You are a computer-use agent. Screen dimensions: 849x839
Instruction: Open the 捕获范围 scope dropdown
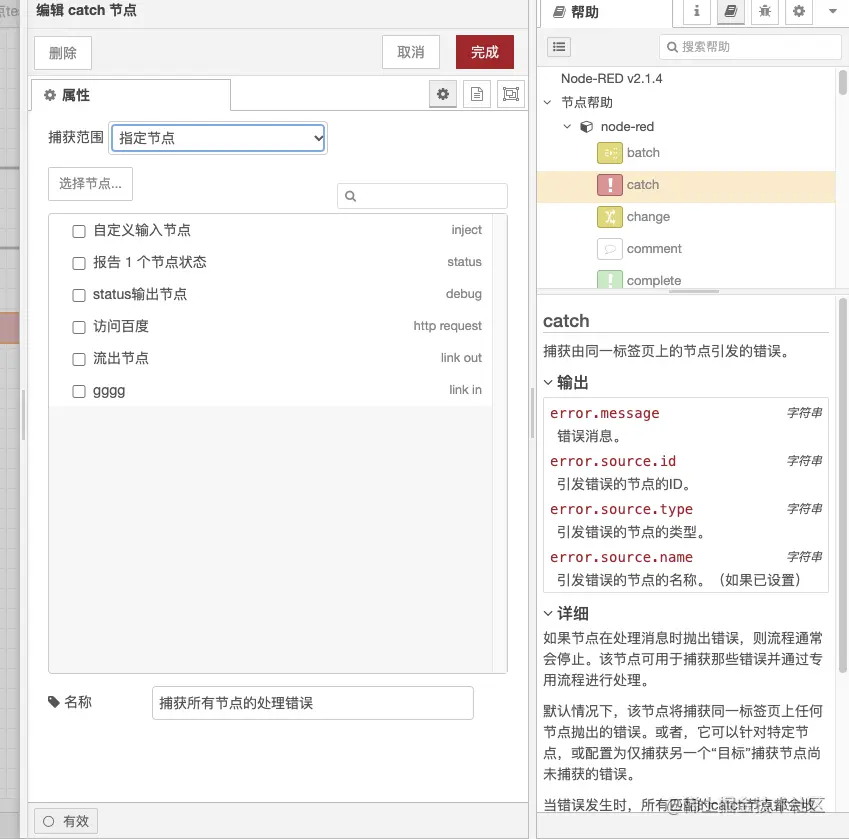point(218,138)
